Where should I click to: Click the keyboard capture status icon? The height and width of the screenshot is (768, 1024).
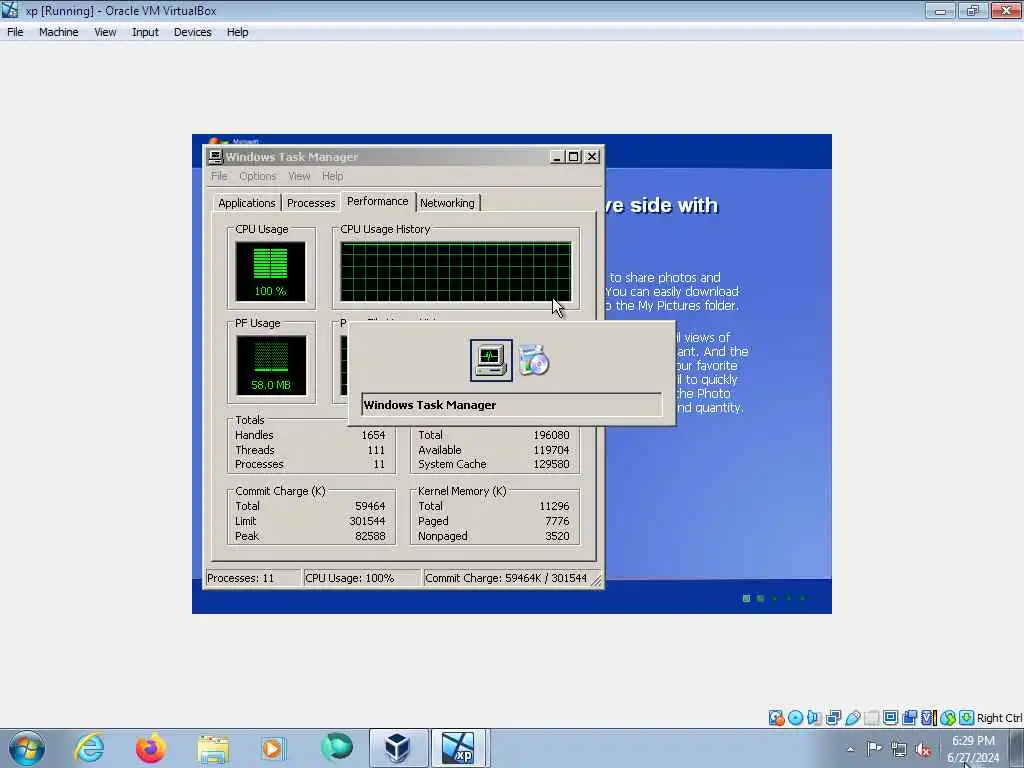pyautogui.click(x=967, y=718)
